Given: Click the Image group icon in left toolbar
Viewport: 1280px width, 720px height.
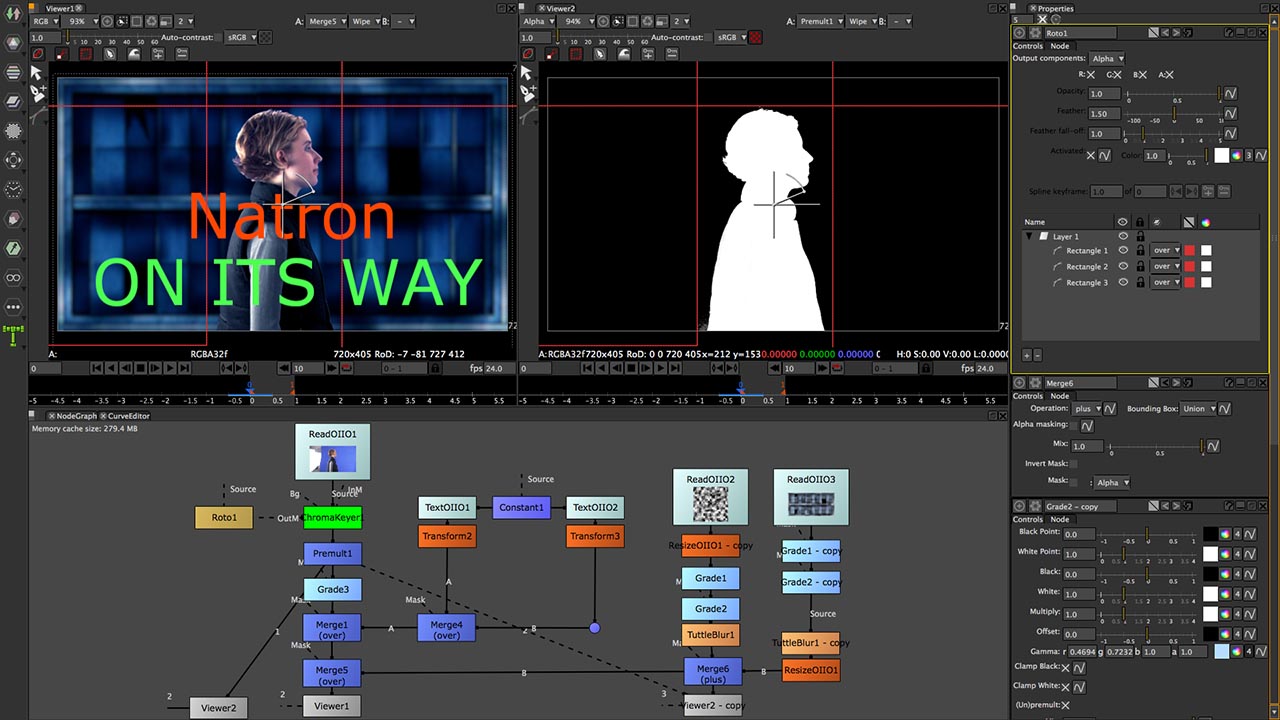Looking at the screenshot, I should tap(13, 44).
